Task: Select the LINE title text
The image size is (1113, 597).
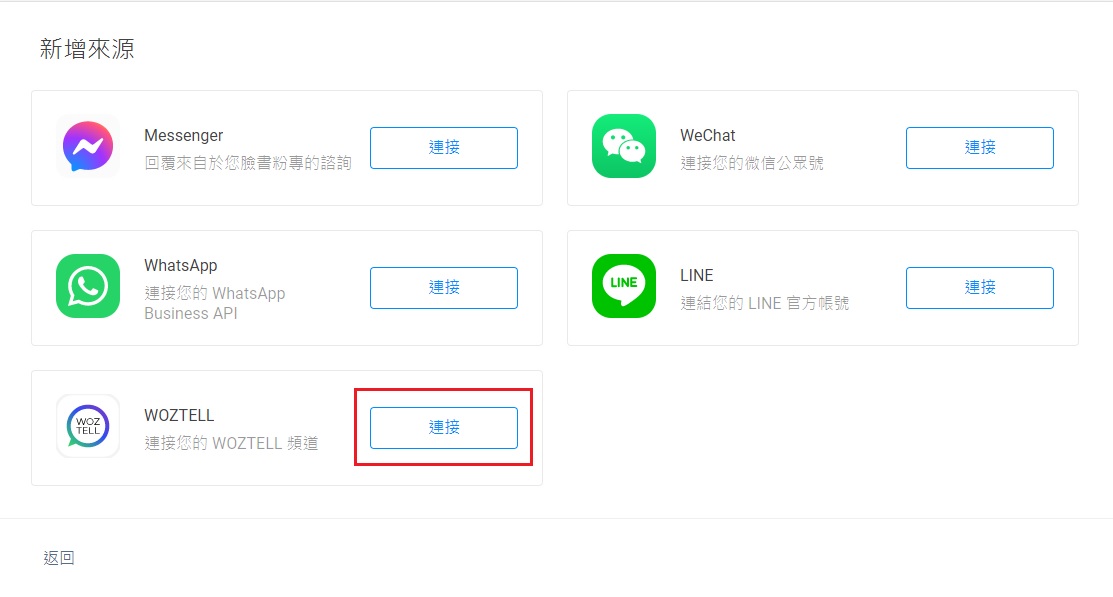Action: (696, 275)
